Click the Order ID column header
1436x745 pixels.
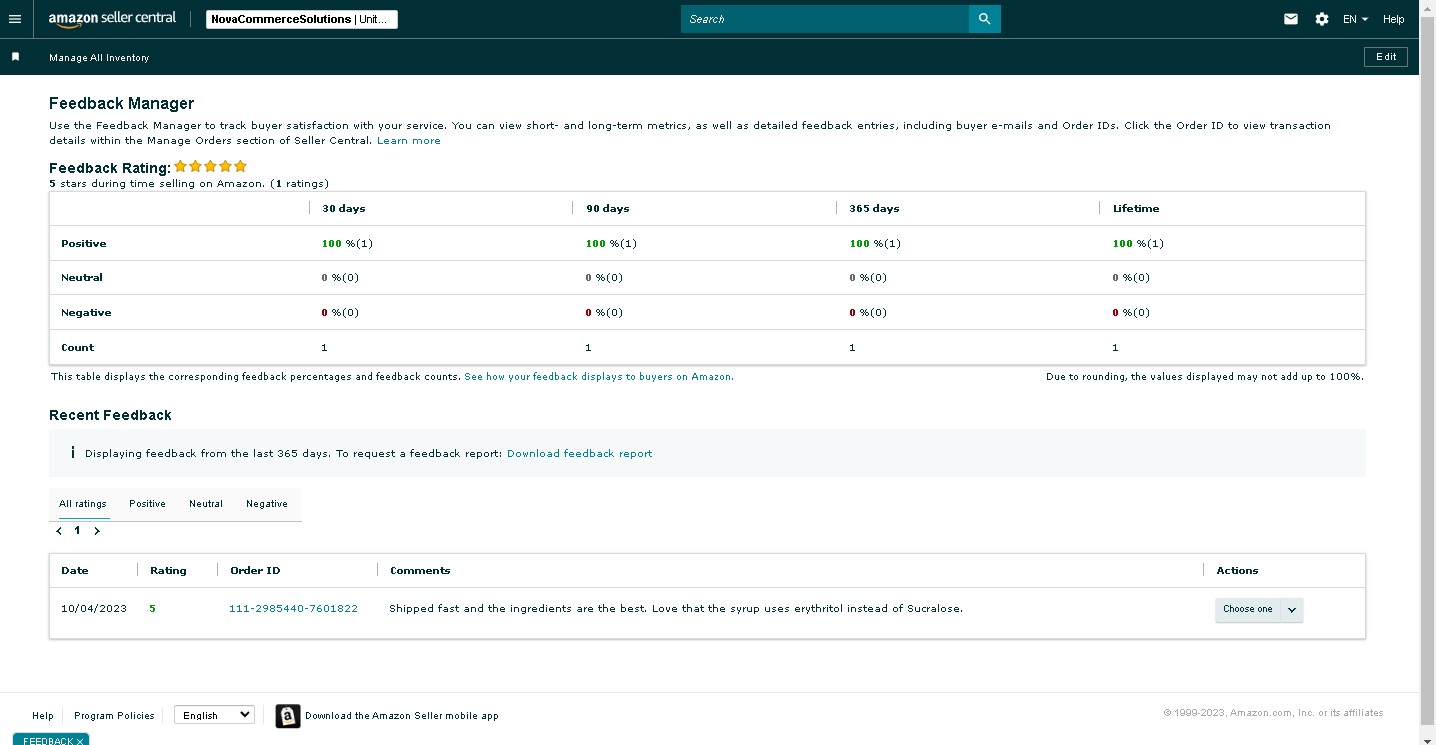[255, 571]
